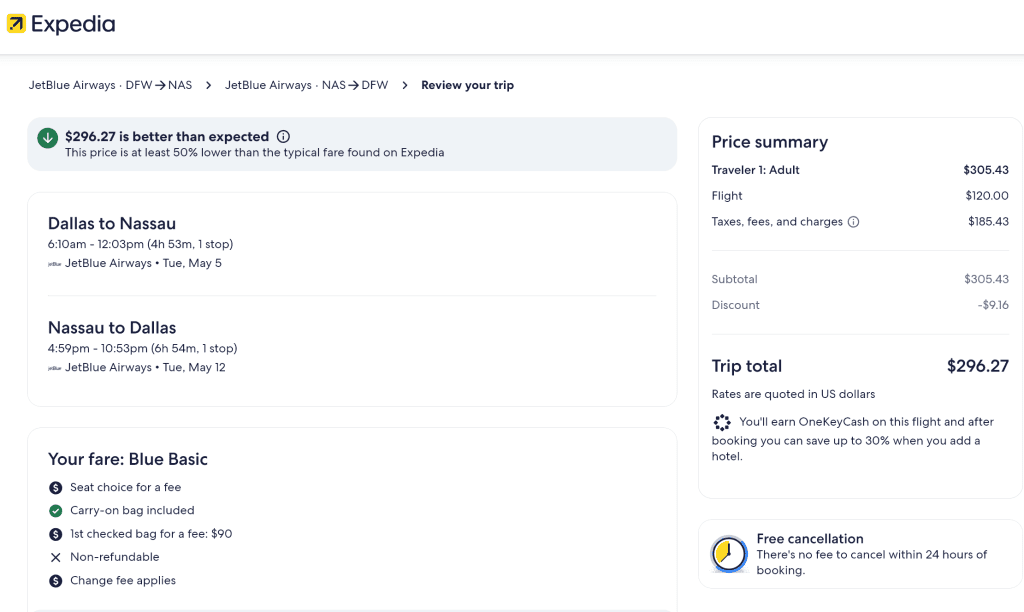Click the green price drop arrow icon
This screenshot has width=1024, height=612.
[x=47, y=138]
